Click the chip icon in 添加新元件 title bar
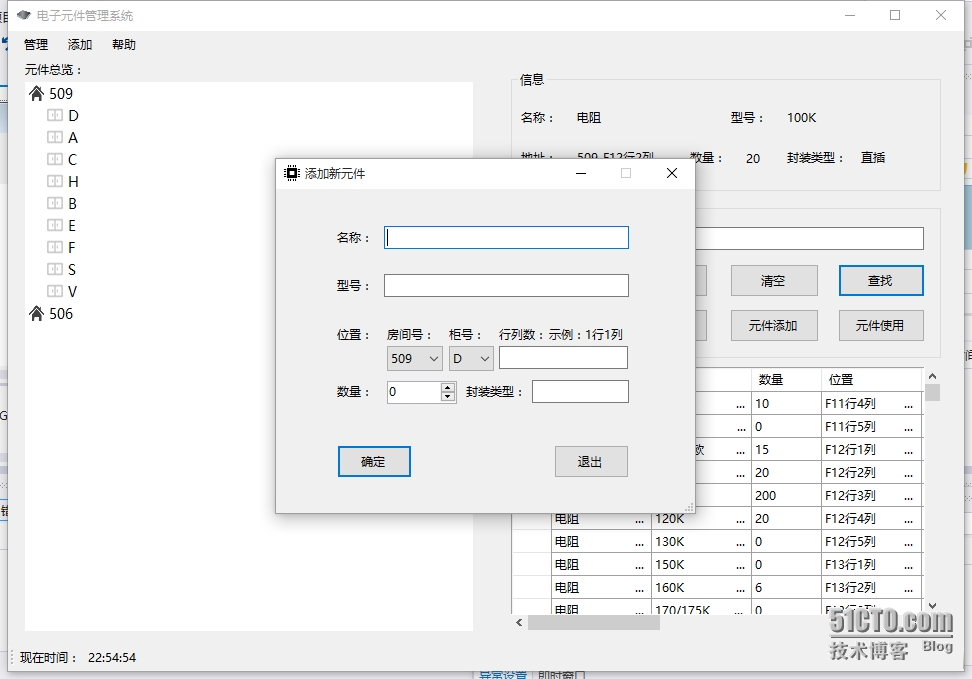 291,174
